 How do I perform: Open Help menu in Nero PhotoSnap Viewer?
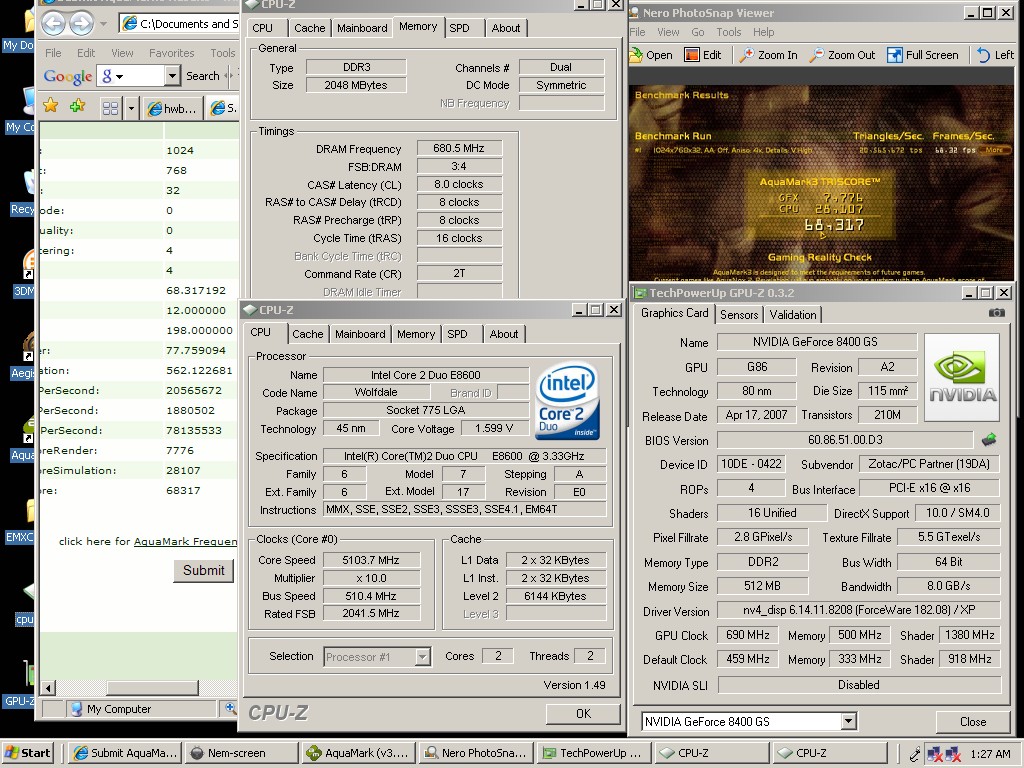tap(763, 32)
